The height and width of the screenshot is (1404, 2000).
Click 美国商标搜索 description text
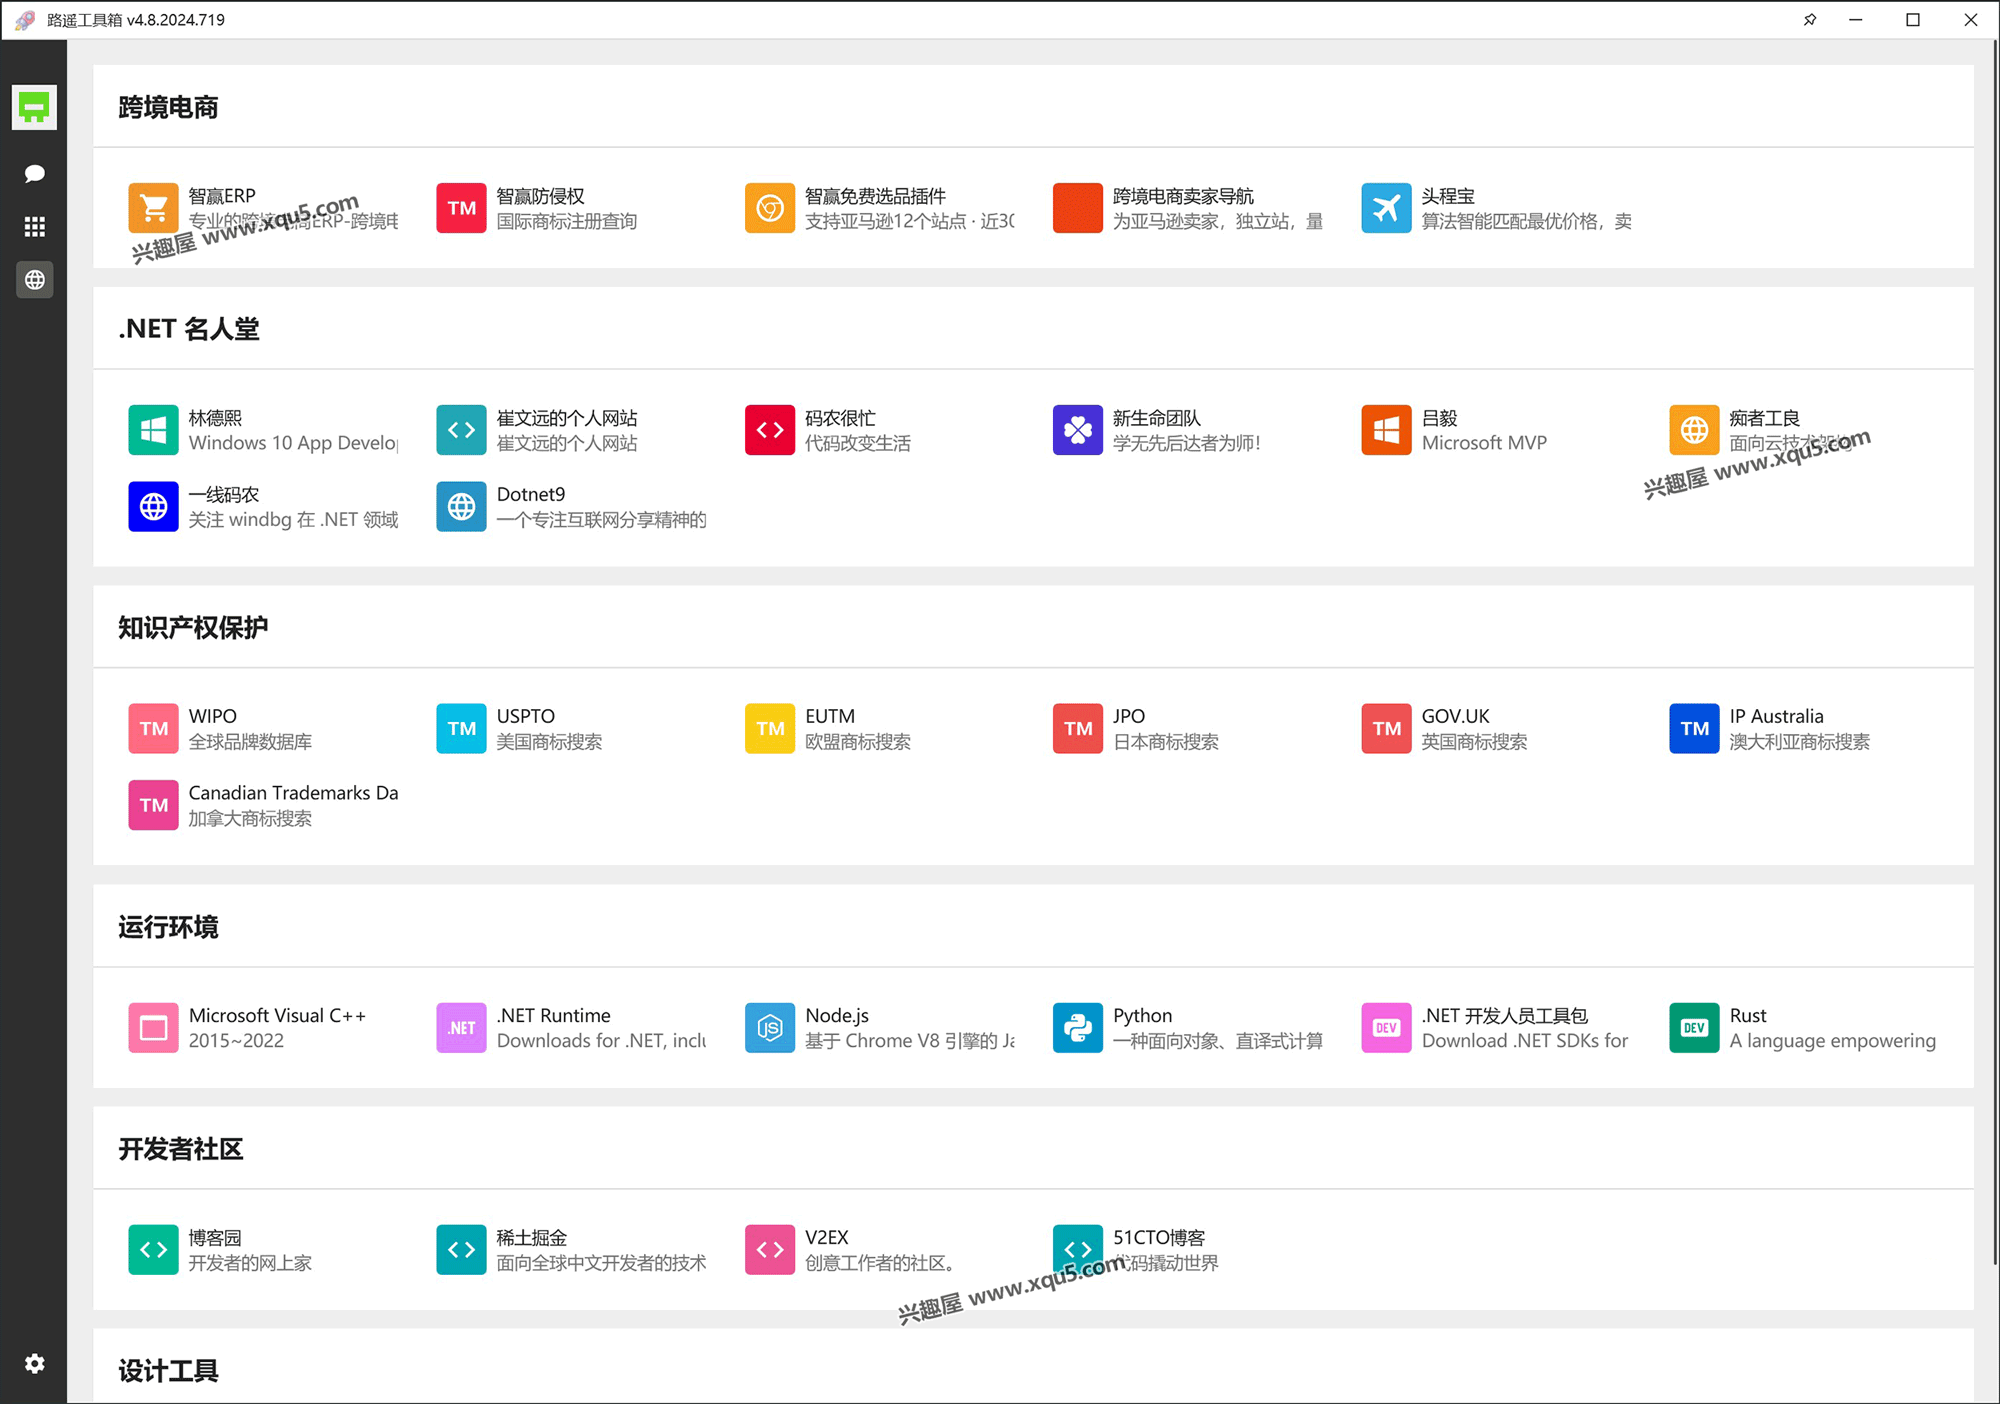(x=549, y=742)
